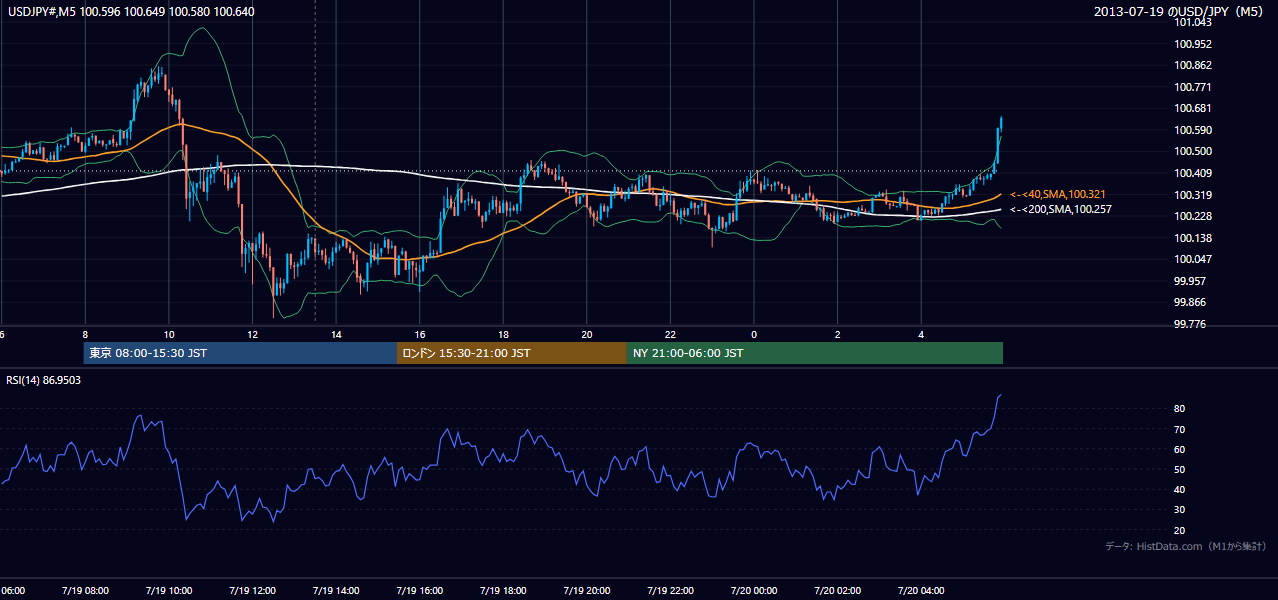Click hour marker 16 under price chart
This screenshot has width=1278, height=600.
pyautogui.click(x=420, y=335)
